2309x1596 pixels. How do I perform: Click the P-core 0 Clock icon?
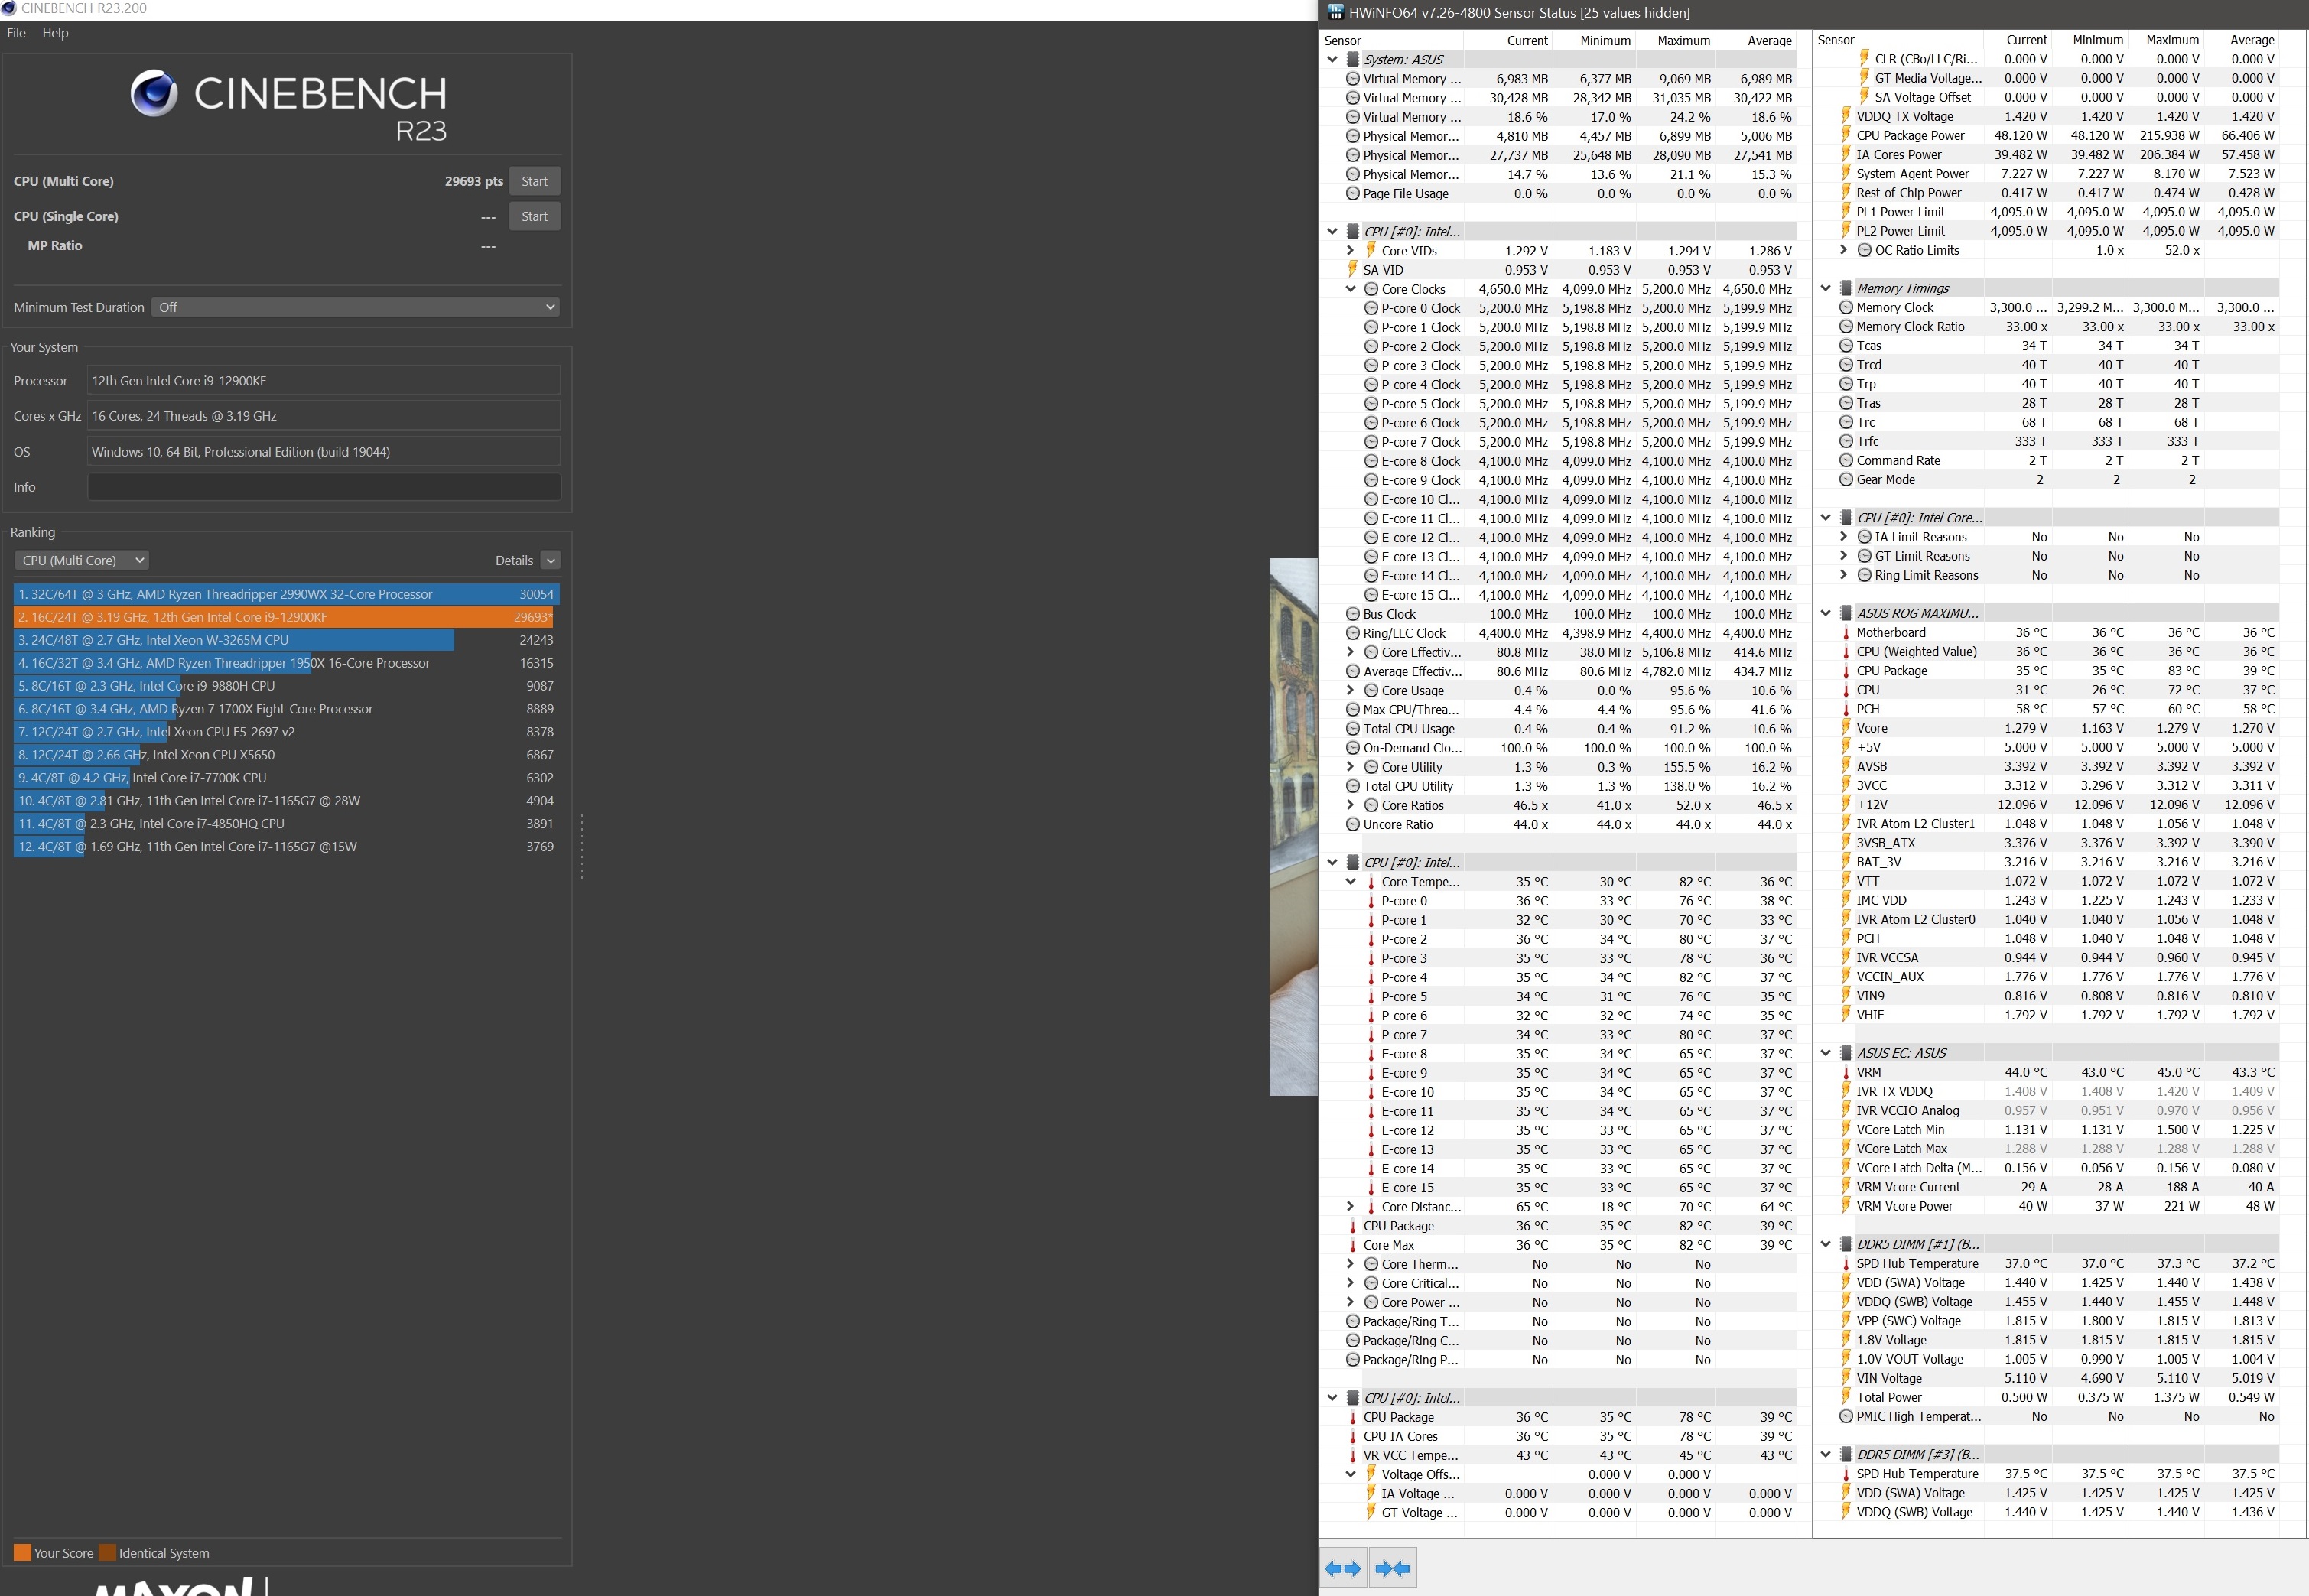(x=1371, y=308)
